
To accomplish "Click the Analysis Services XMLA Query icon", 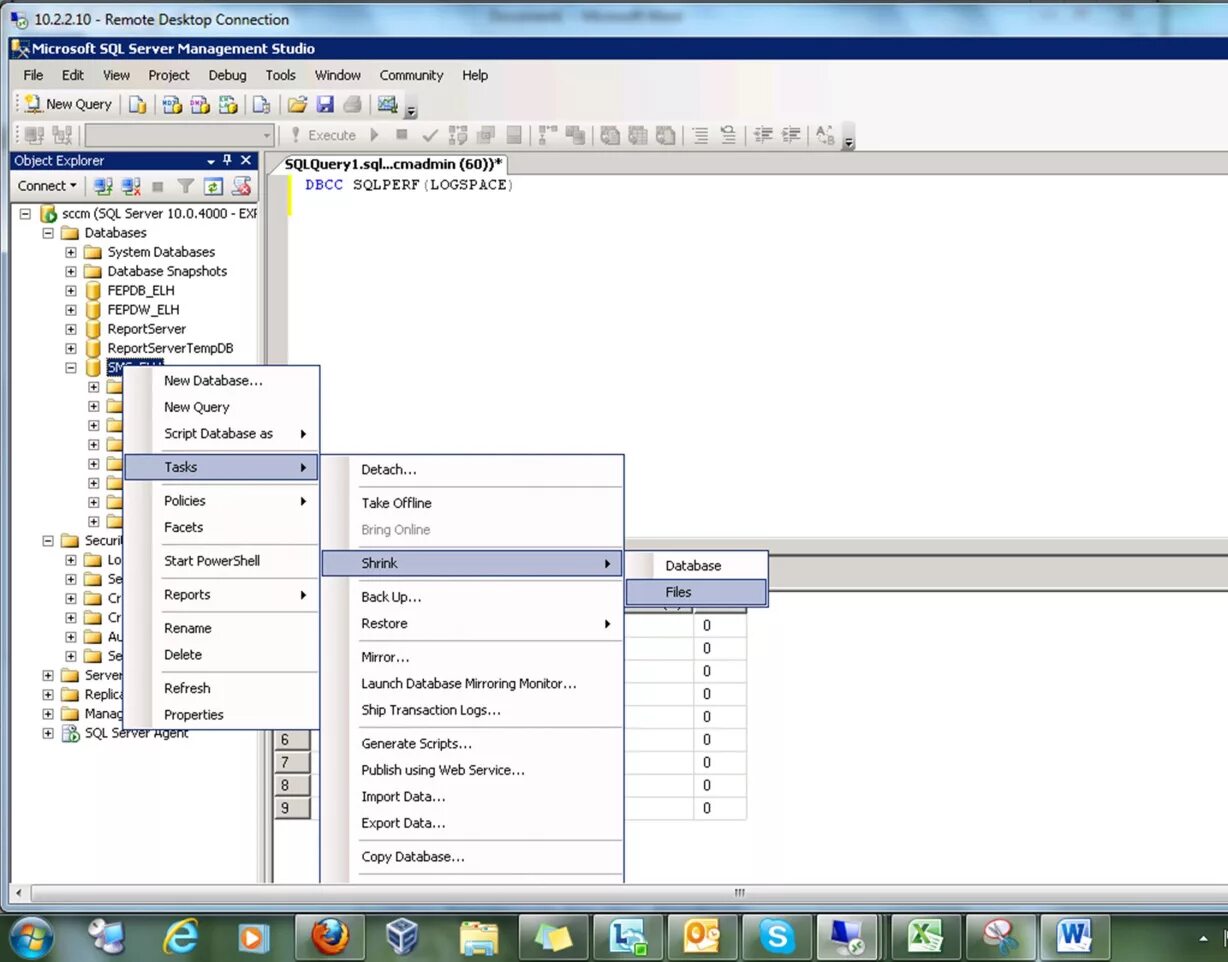I will pyautogui.click(x=228, y=104).
